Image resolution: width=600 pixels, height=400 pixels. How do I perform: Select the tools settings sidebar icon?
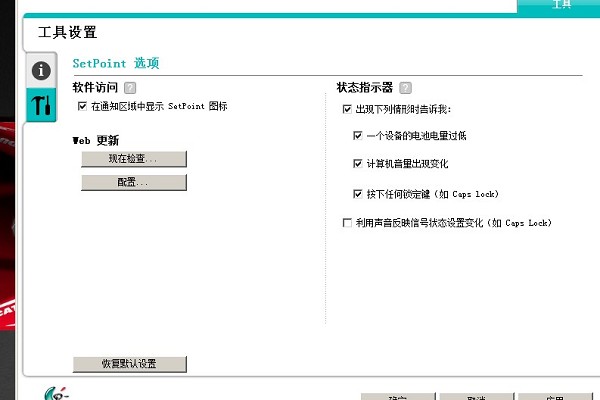tap(41, 105)
